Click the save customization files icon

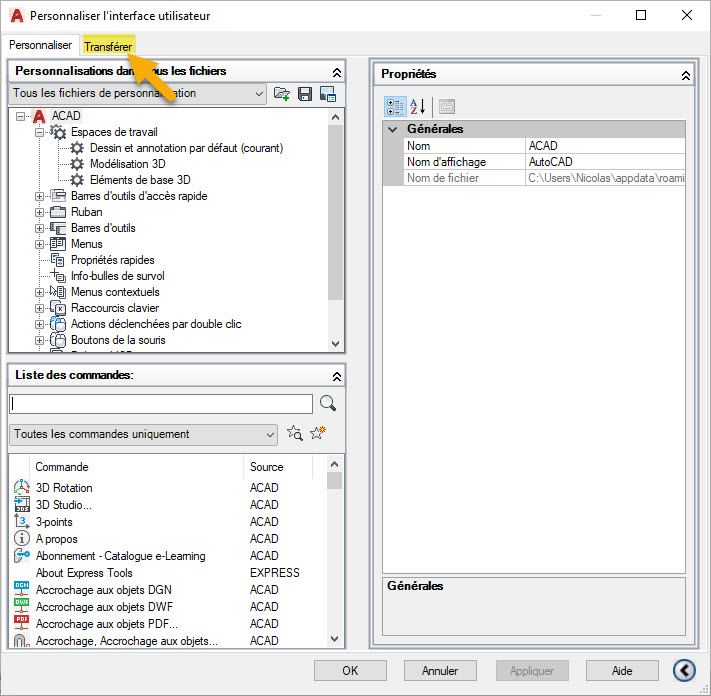pyautogui.click(x=305, y=94)
